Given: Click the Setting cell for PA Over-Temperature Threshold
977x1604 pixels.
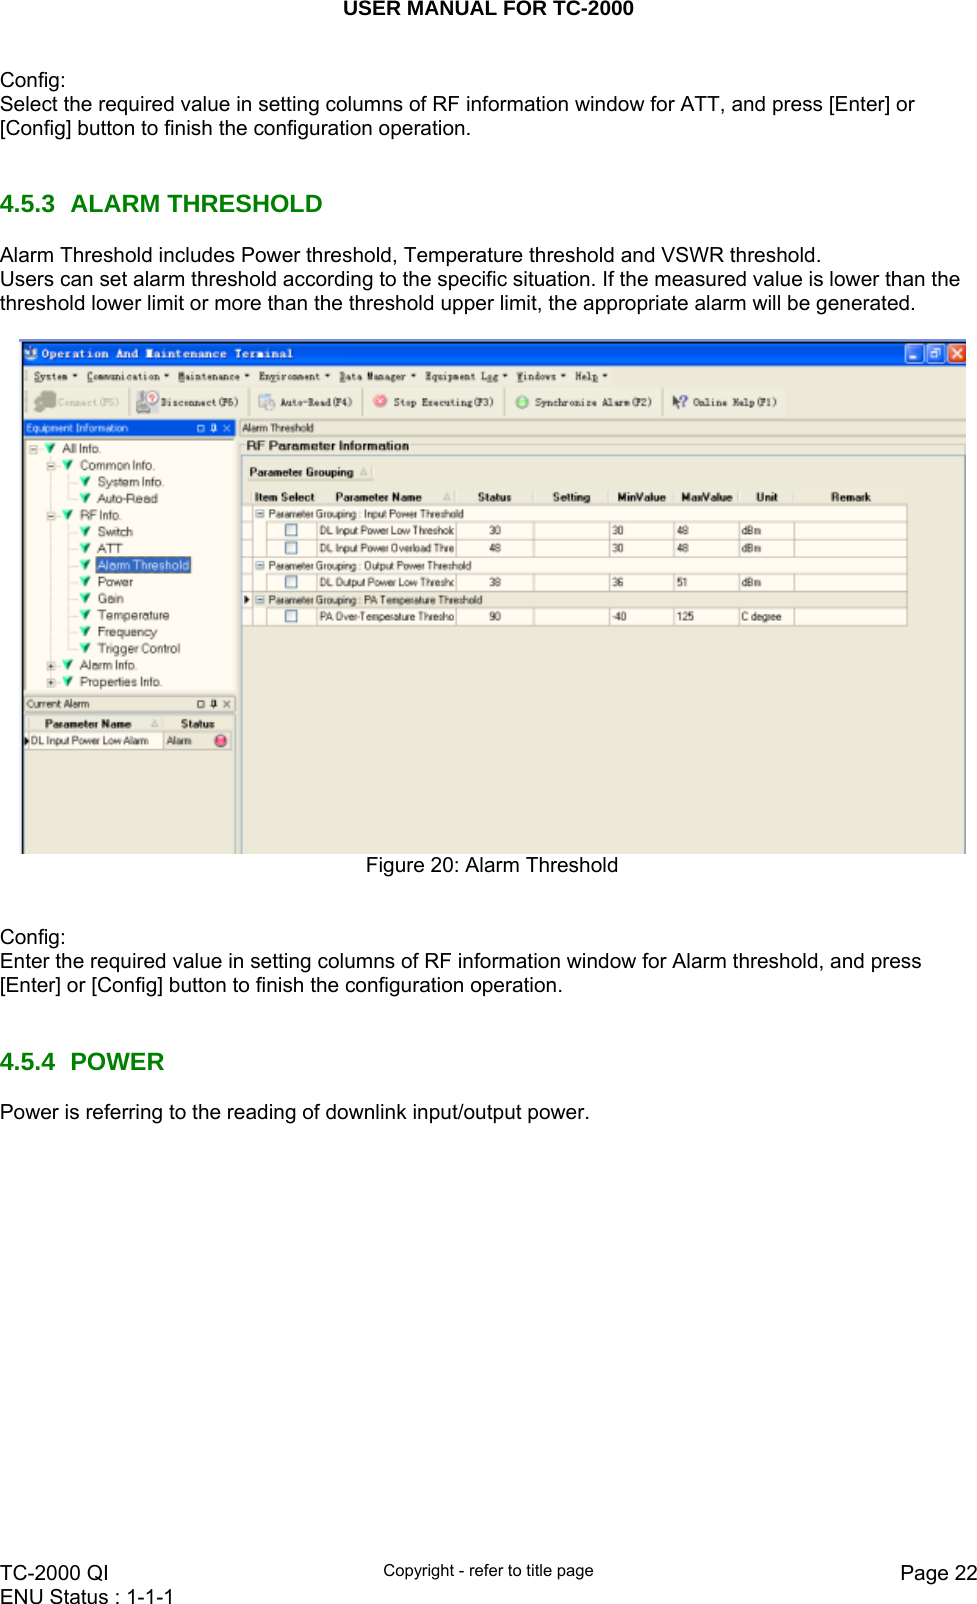Looking at the screenshot, I should click(571, 616).
